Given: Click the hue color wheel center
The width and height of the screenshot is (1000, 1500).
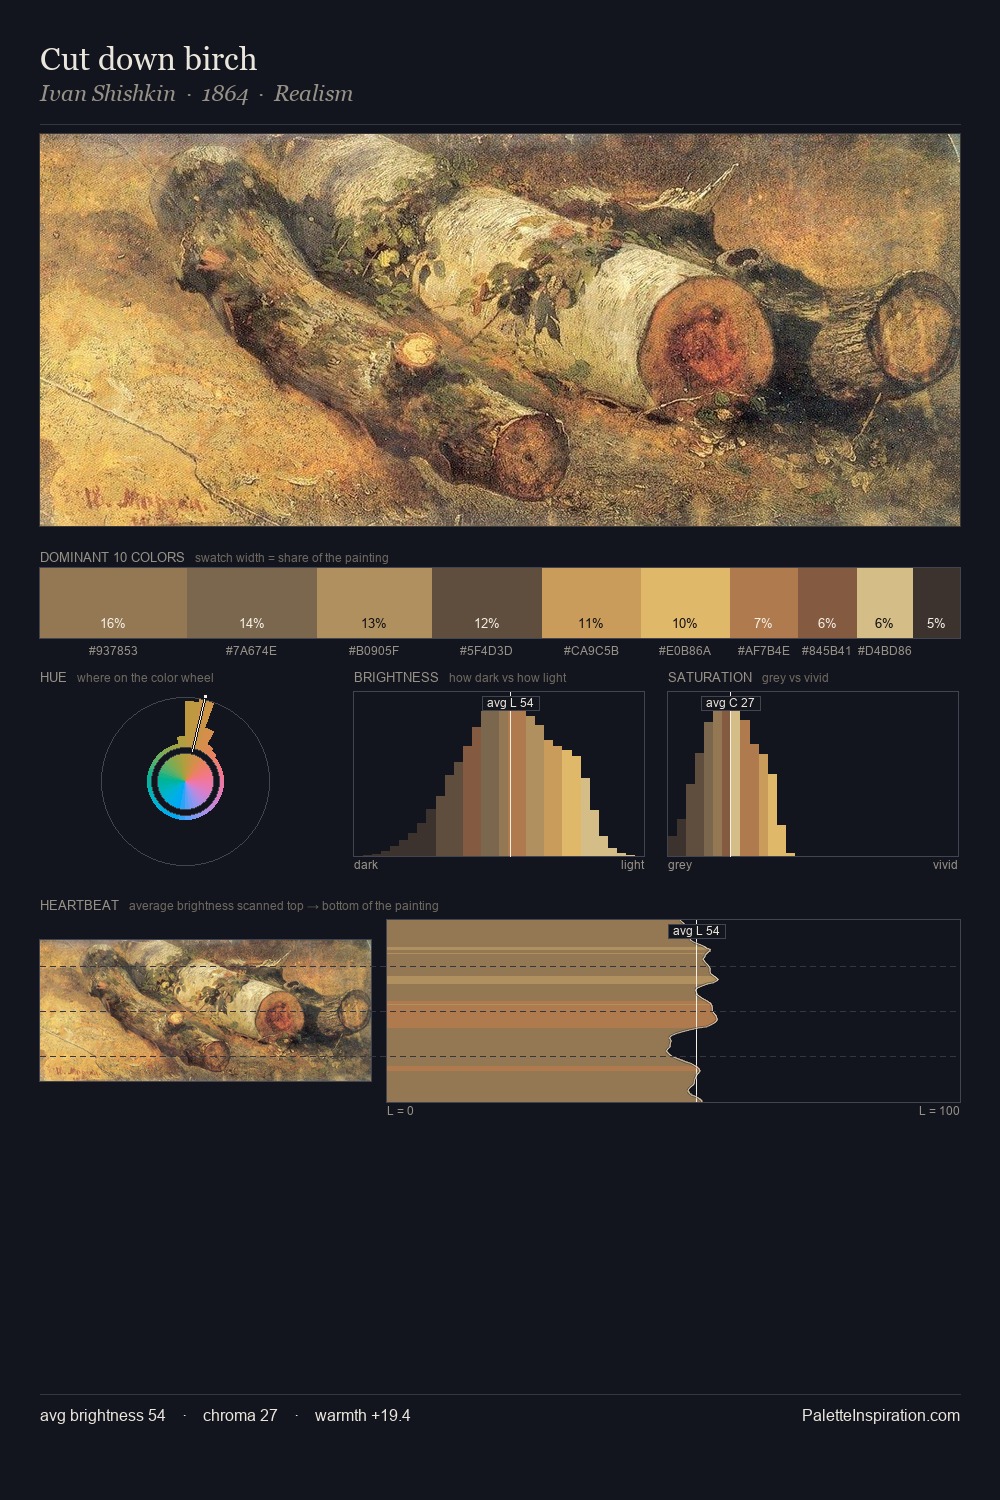Looking at the screenshot, I should coord(185,781).
